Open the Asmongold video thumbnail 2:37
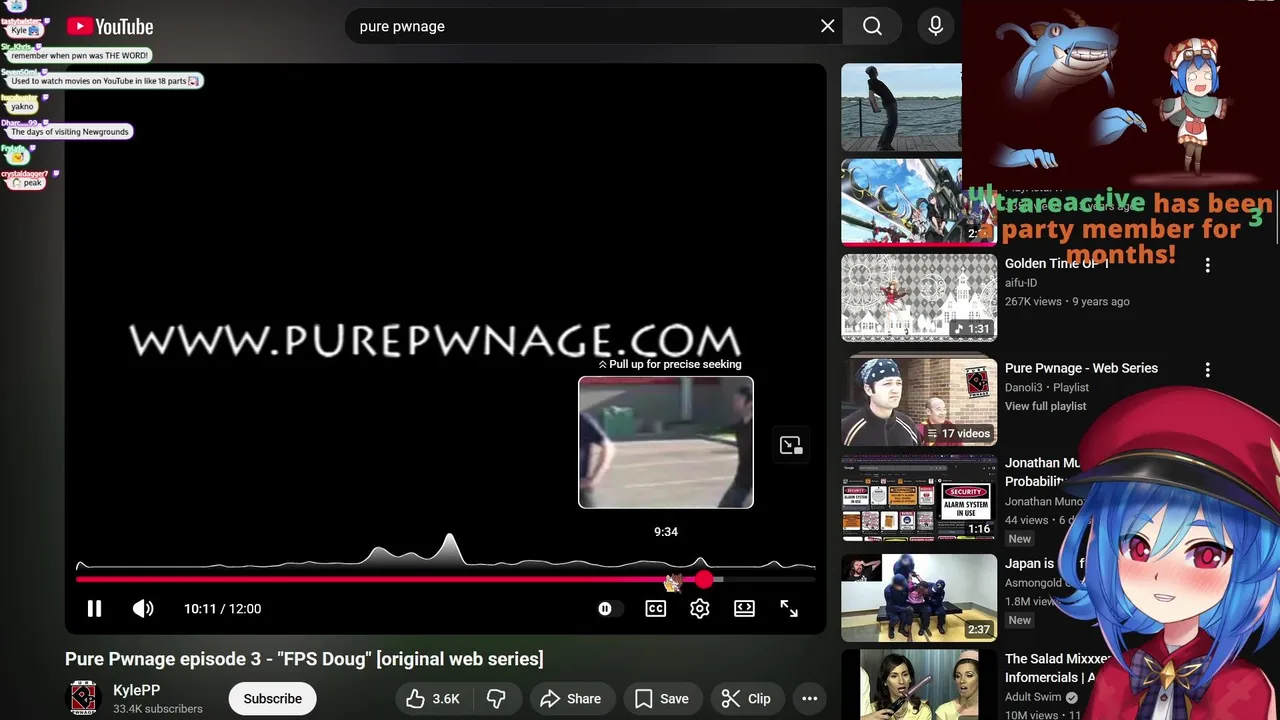Viewport: 1280px width, 720px height. point(919,598)
